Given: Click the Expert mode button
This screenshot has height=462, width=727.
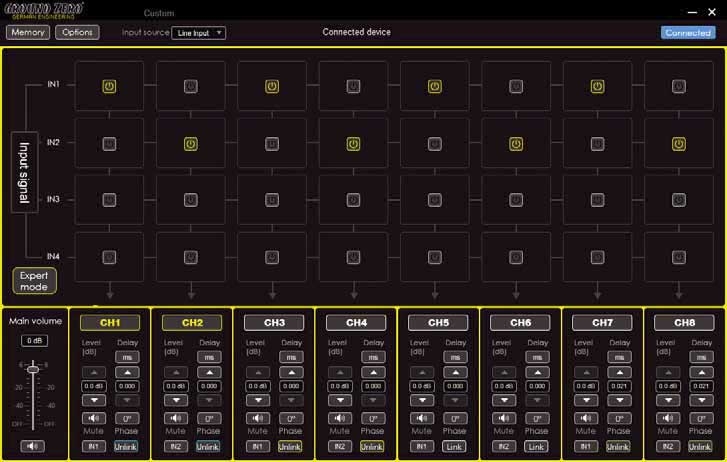Looking at the screenshot, I should click(34, 281).
